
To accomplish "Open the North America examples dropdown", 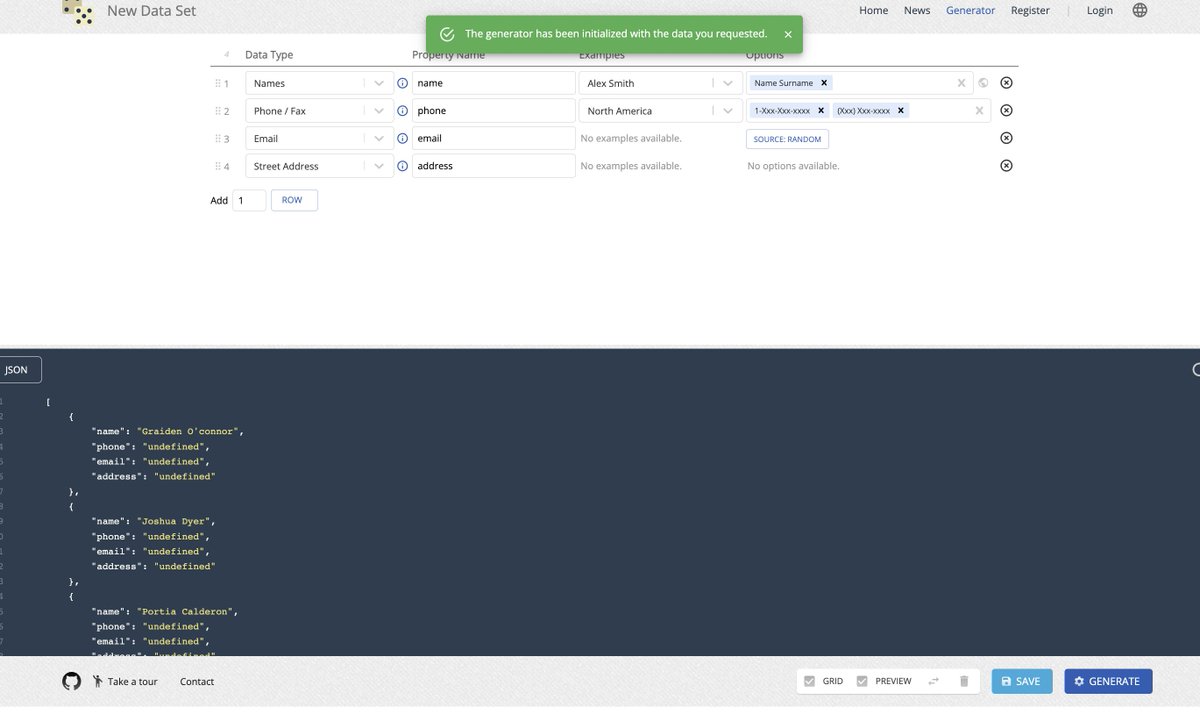I will [660, 111].
